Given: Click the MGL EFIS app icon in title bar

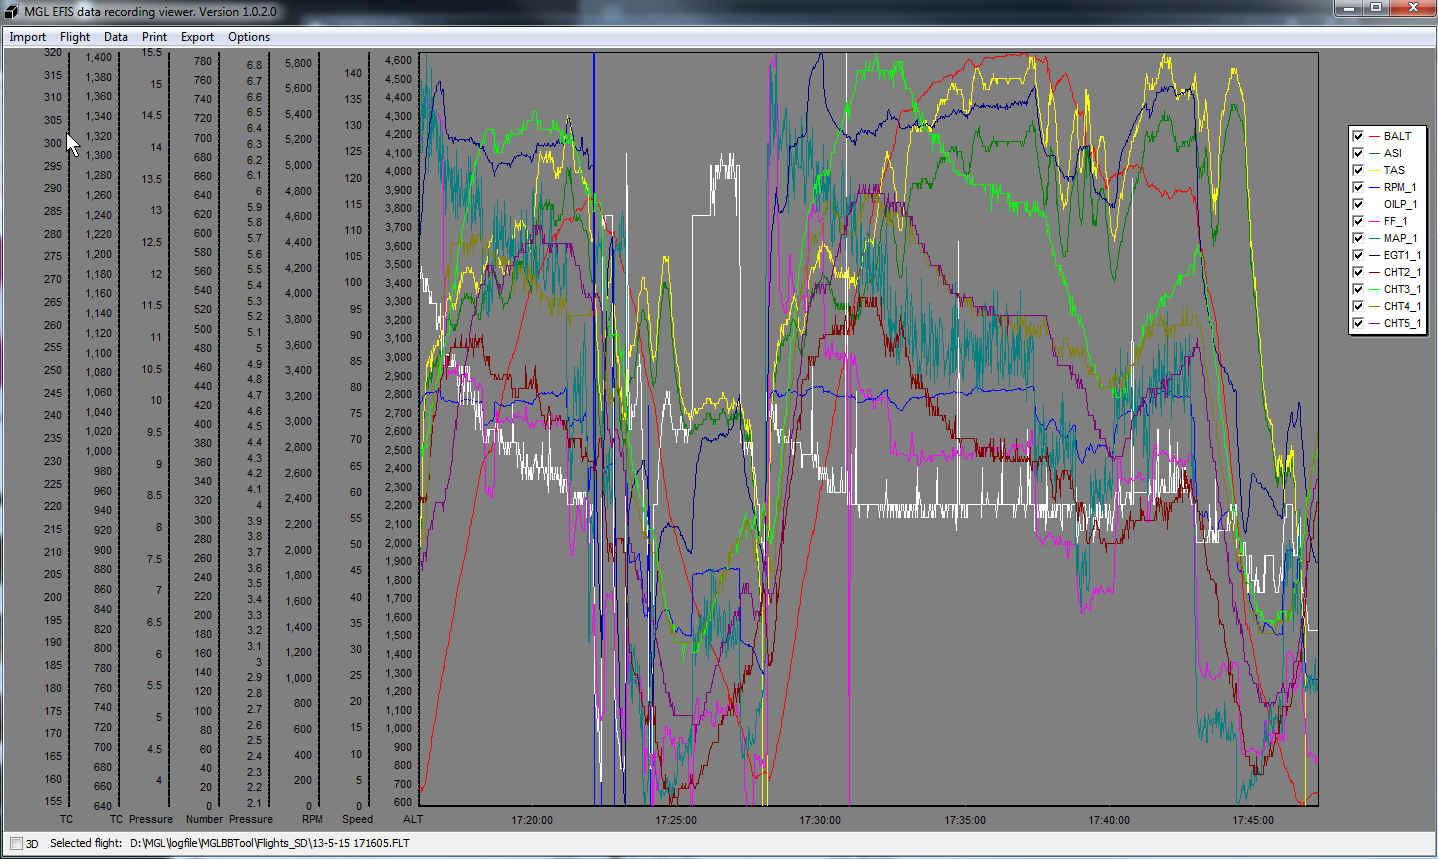Looking at the screenshot, I should coord(13,12).
